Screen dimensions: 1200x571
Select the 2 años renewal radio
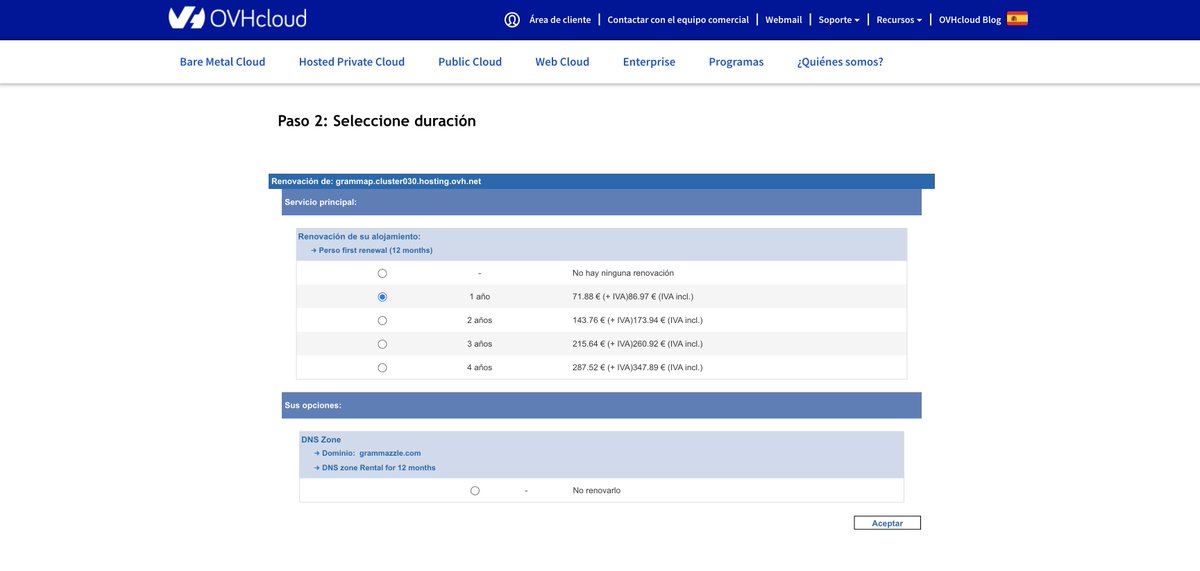click(382, 320)
